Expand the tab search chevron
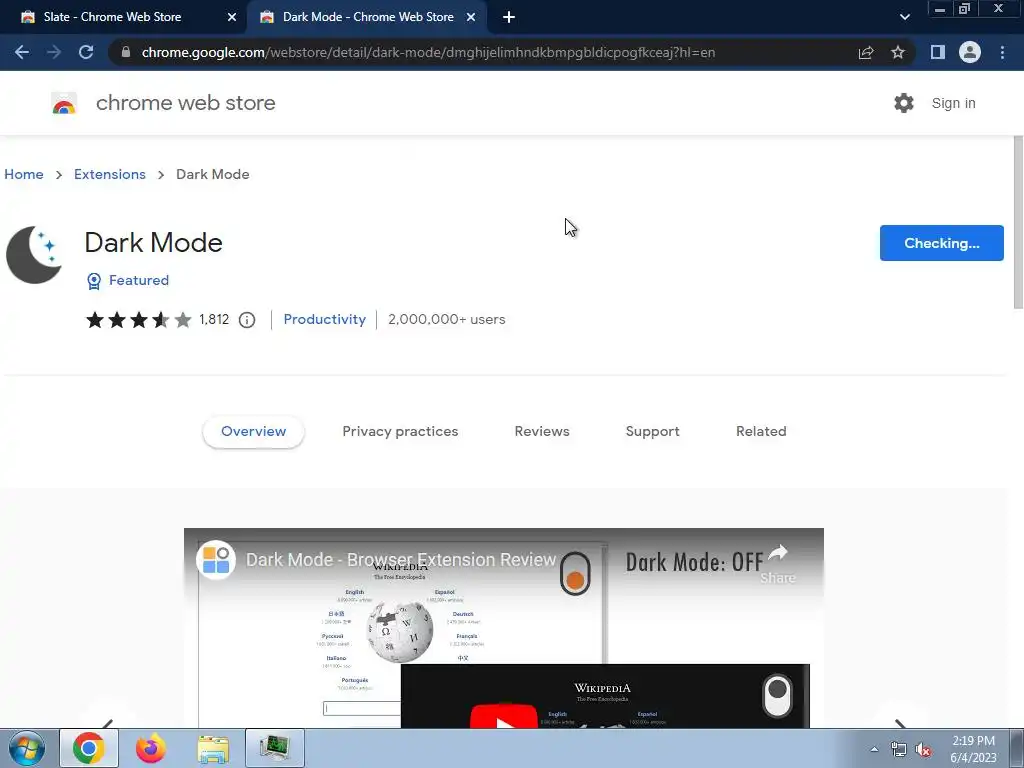1024x768 pixels. click(x=904, y=17)
